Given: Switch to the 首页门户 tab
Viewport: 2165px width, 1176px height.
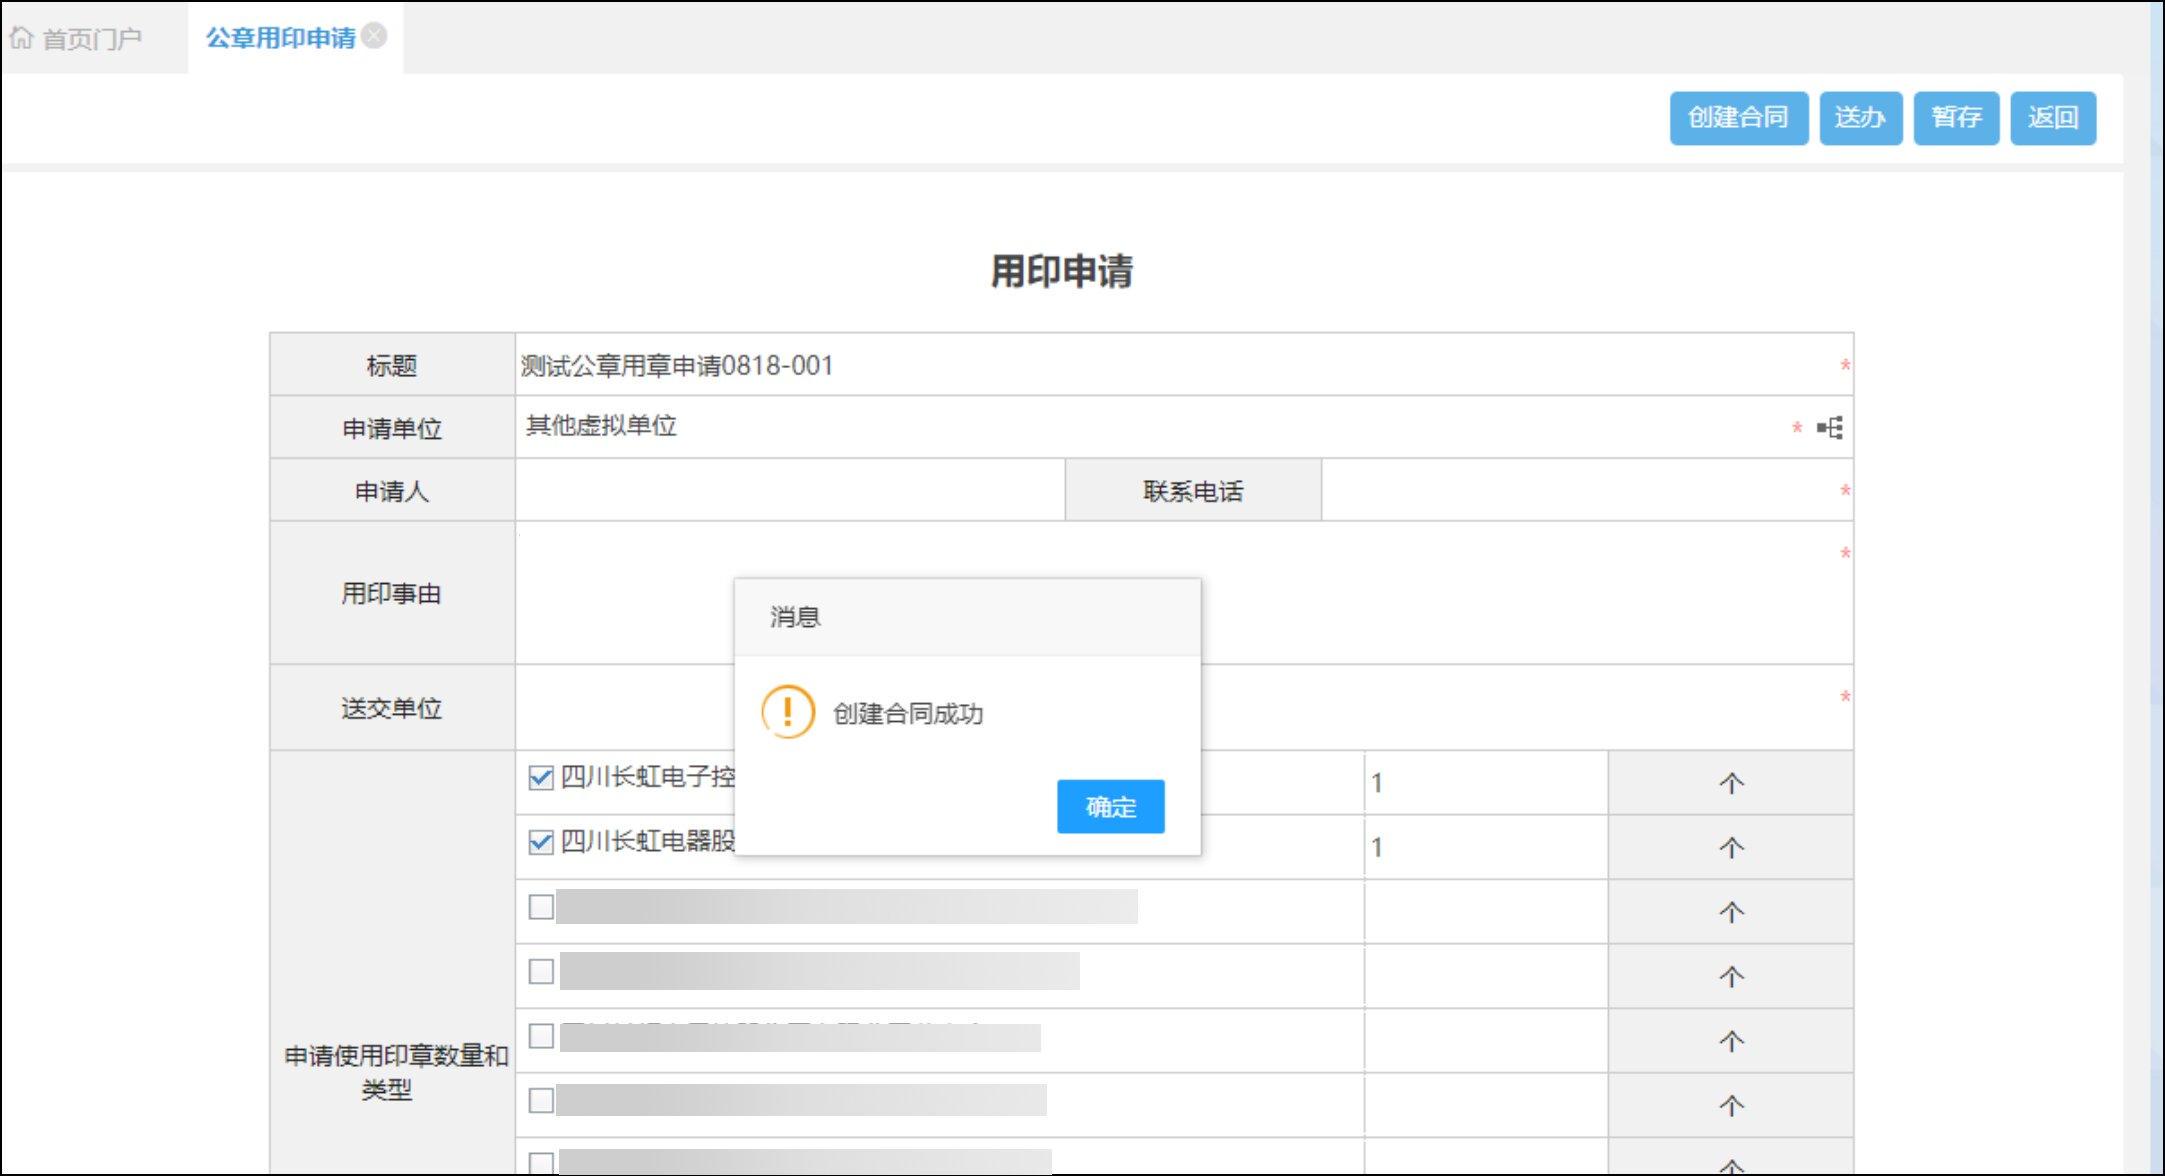Looking at the screenshot, I should [90, 39].
